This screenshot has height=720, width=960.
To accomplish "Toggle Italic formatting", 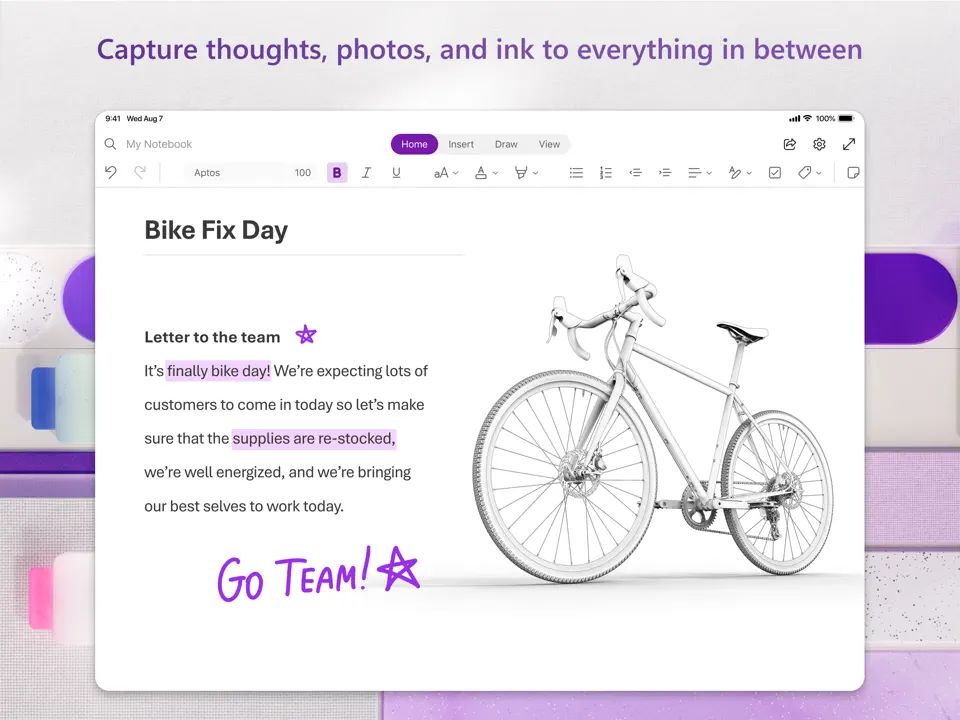I will click(x=366, y=173).
